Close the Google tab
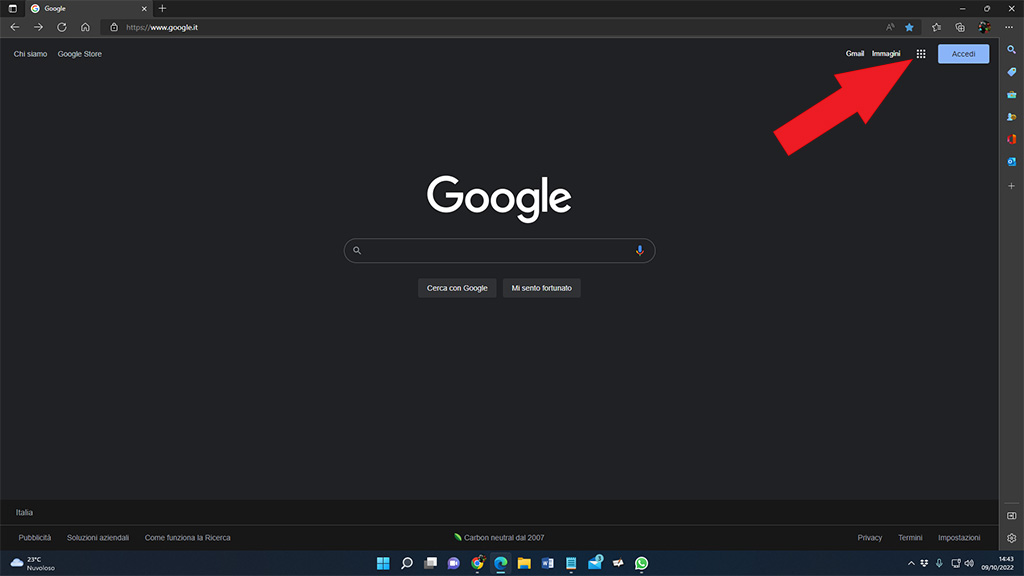Image resolution: width=1024 pixels, height=576 pixels. pyautogui.click(x=144, y=8)
